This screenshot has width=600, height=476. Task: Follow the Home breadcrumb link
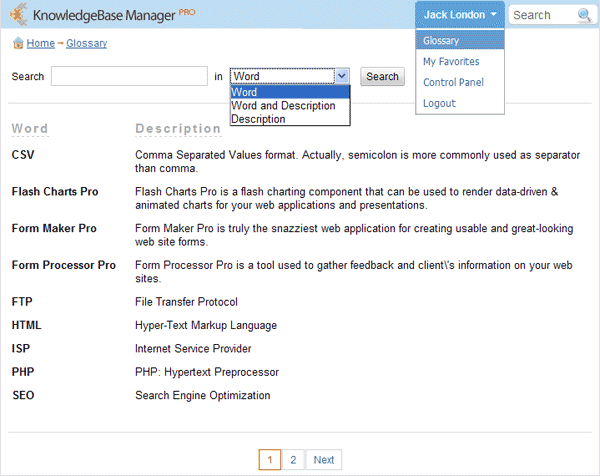pos(41,44)
